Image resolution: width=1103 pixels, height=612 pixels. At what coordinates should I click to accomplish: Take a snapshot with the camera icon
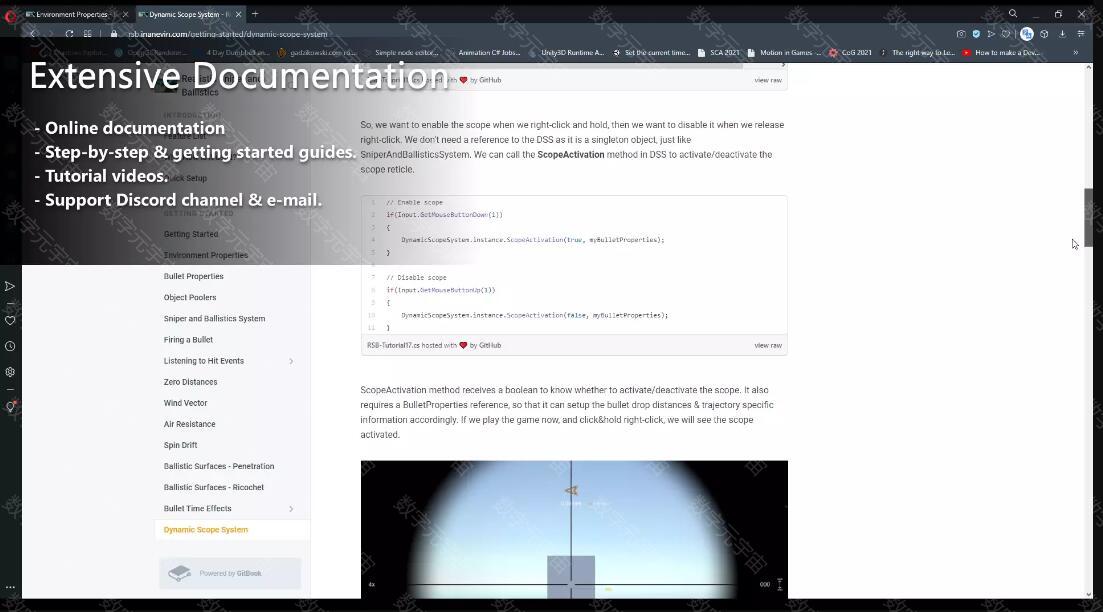click(961, 34)
